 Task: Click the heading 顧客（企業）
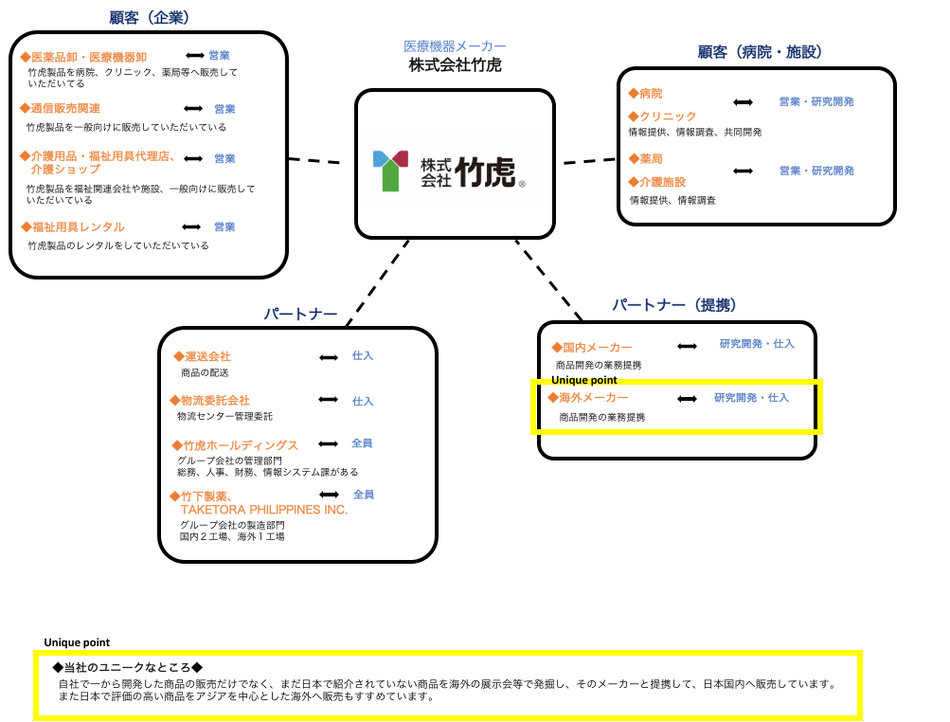coord(149,18)
